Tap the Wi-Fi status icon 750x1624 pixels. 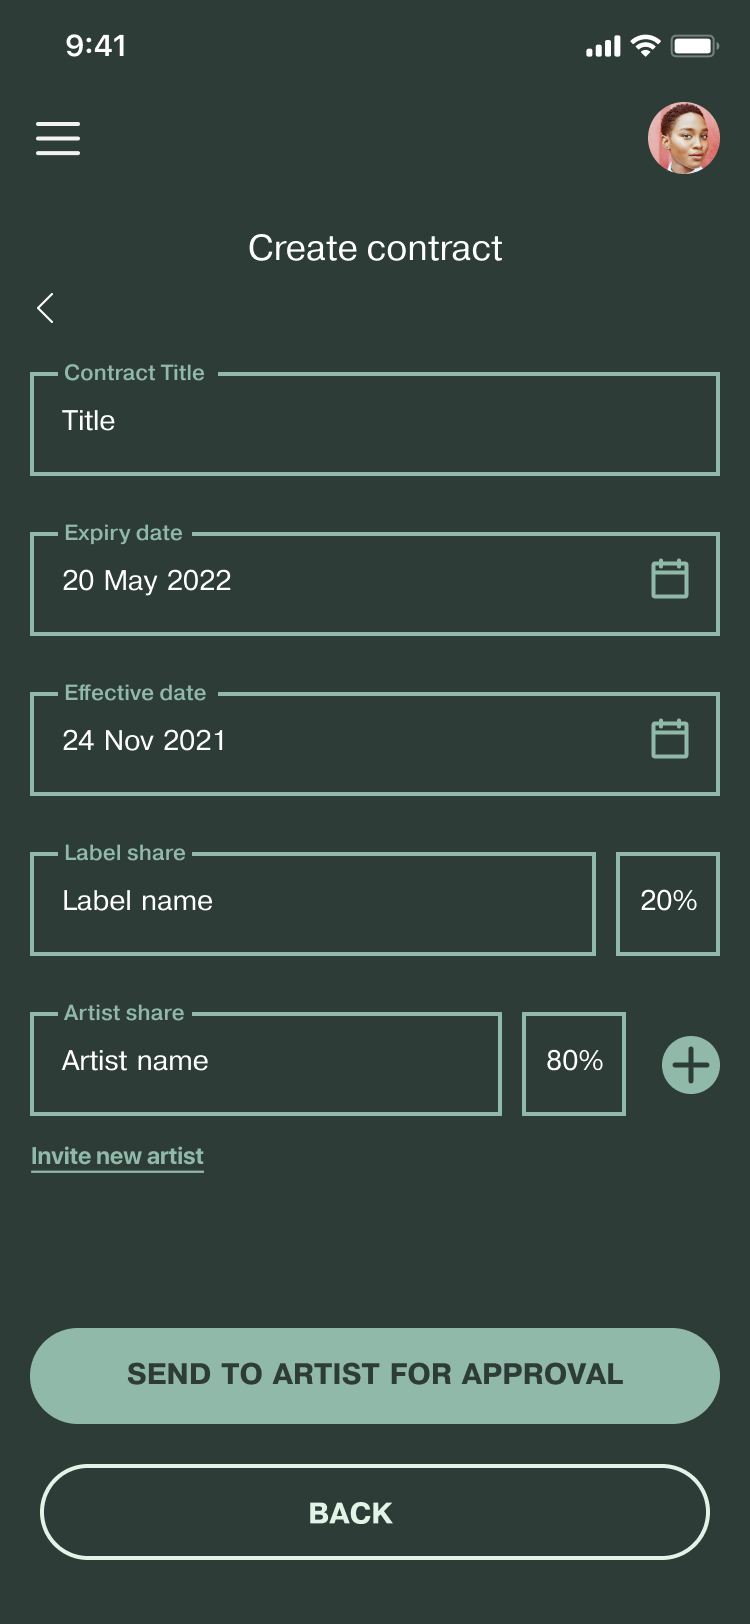click(x=646, y=46)
